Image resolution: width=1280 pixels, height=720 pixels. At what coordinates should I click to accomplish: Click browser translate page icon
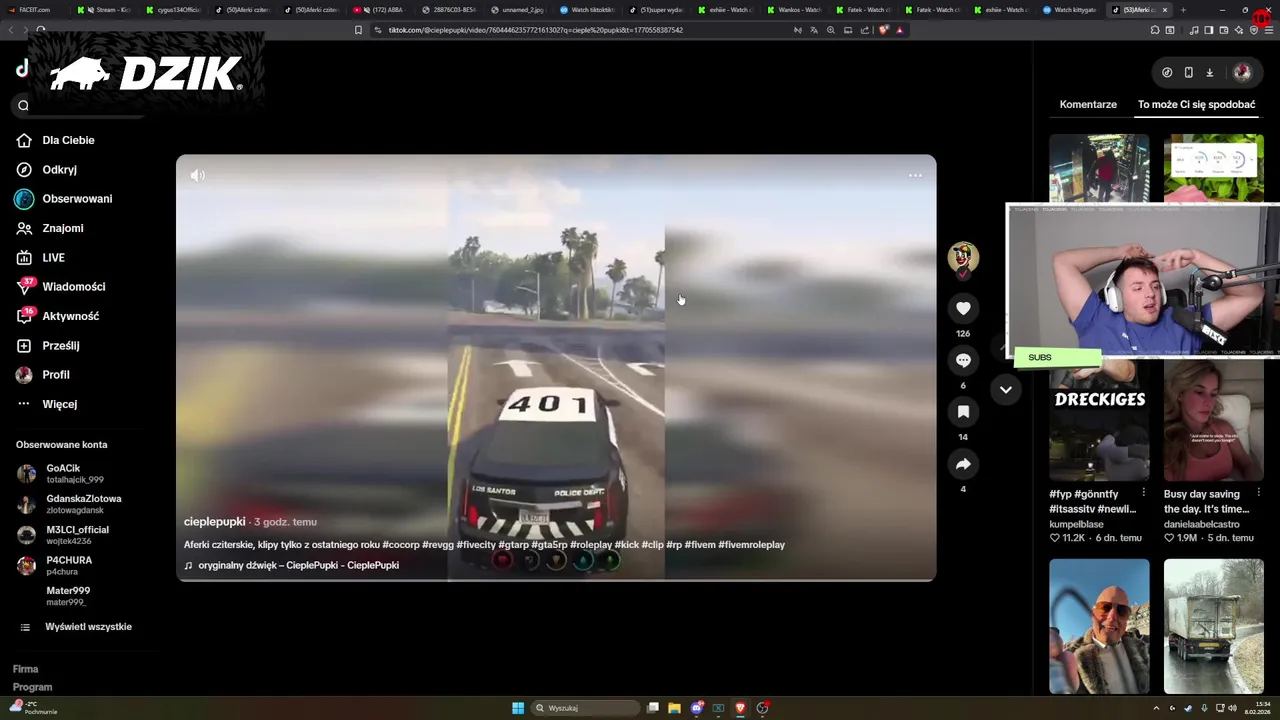[814, 30]
